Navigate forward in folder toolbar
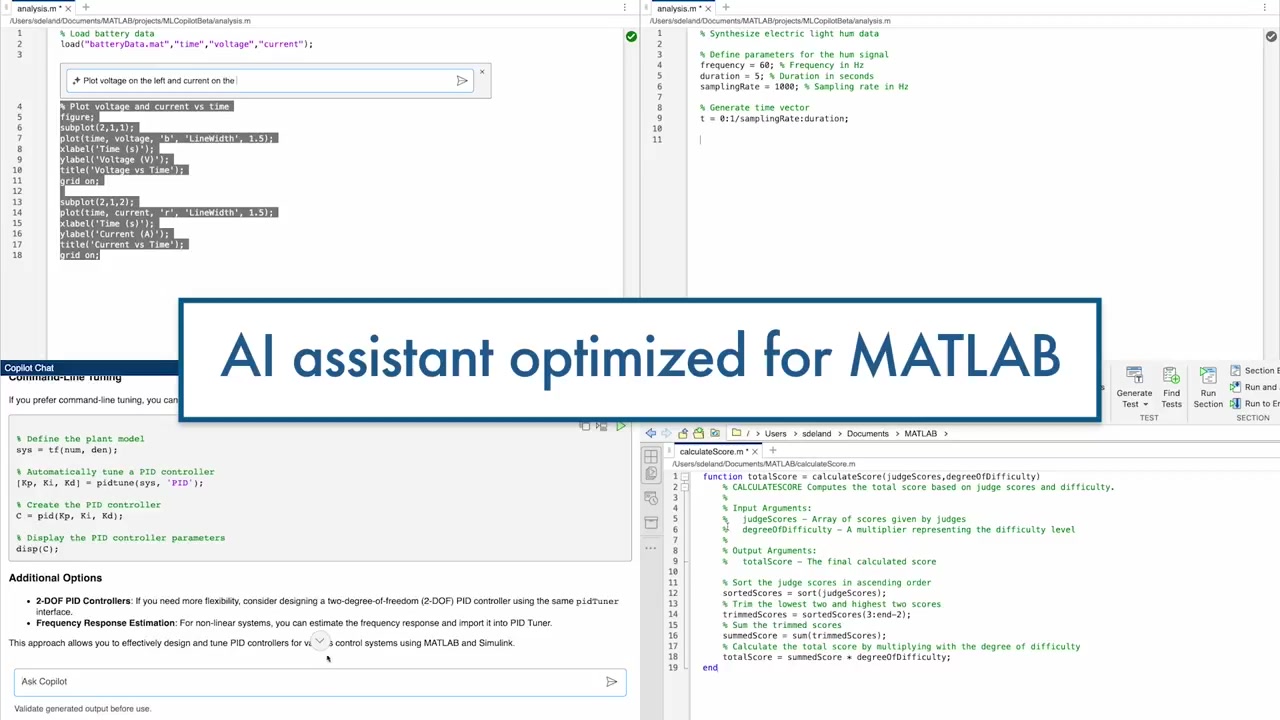 pyautogui.click(x=666, y=433)
